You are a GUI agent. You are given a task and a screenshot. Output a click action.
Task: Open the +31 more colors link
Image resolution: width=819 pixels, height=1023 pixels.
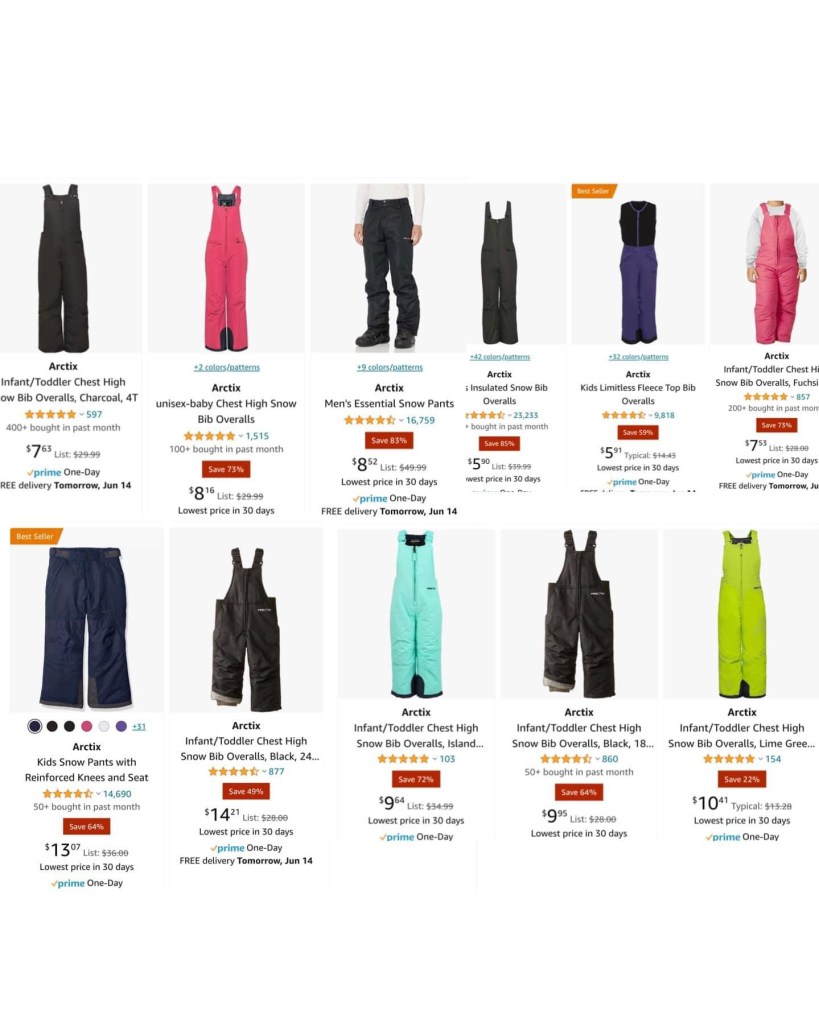point(139,726)
